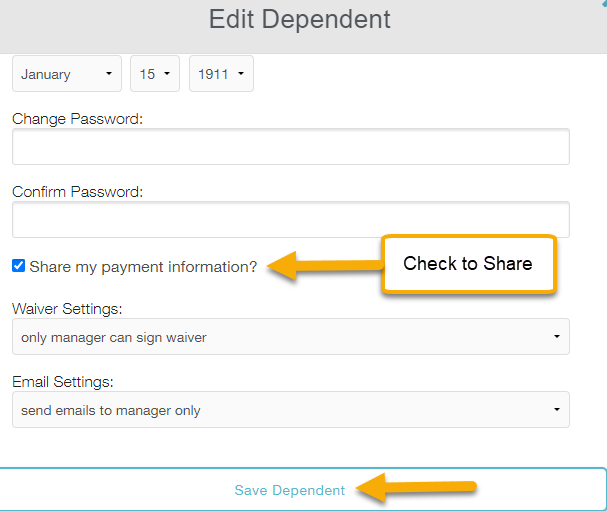
Task: Click the caret on "send emails to manager only"
Action: pyautogui.click(x=556, y=411)
